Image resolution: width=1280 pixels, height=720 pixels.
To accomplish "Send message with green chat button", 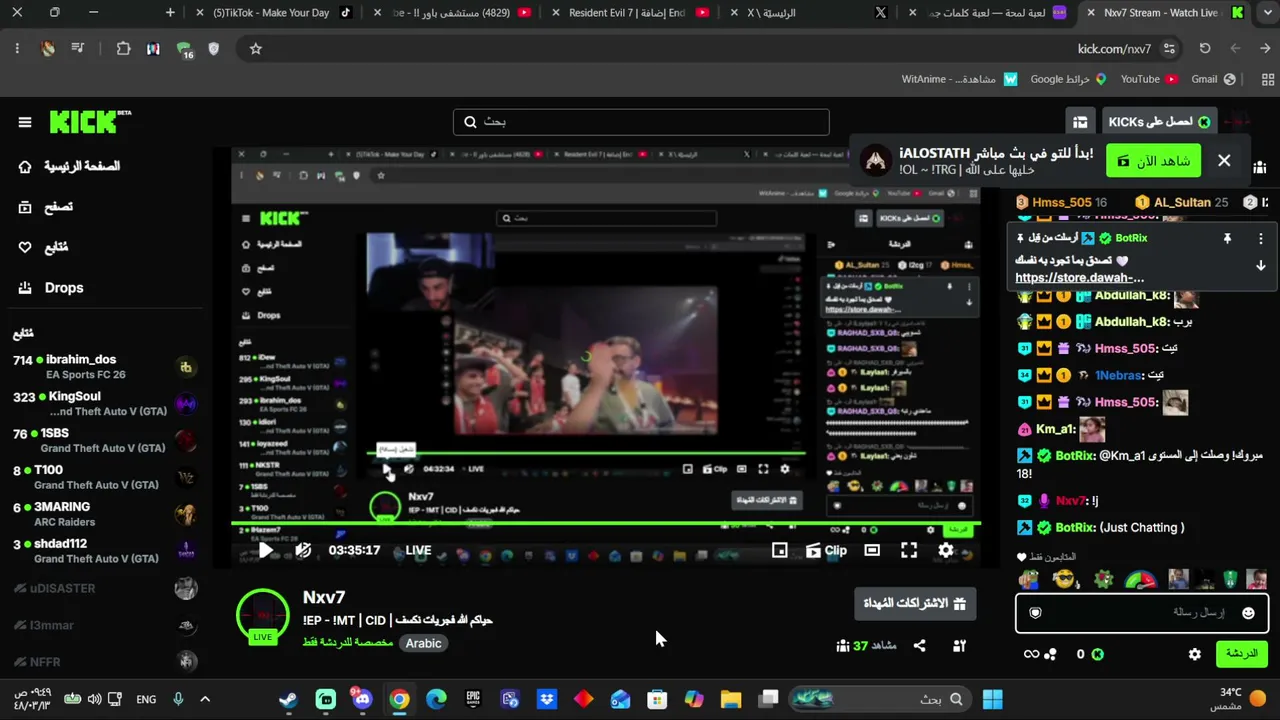I will tap(1241, 654).
